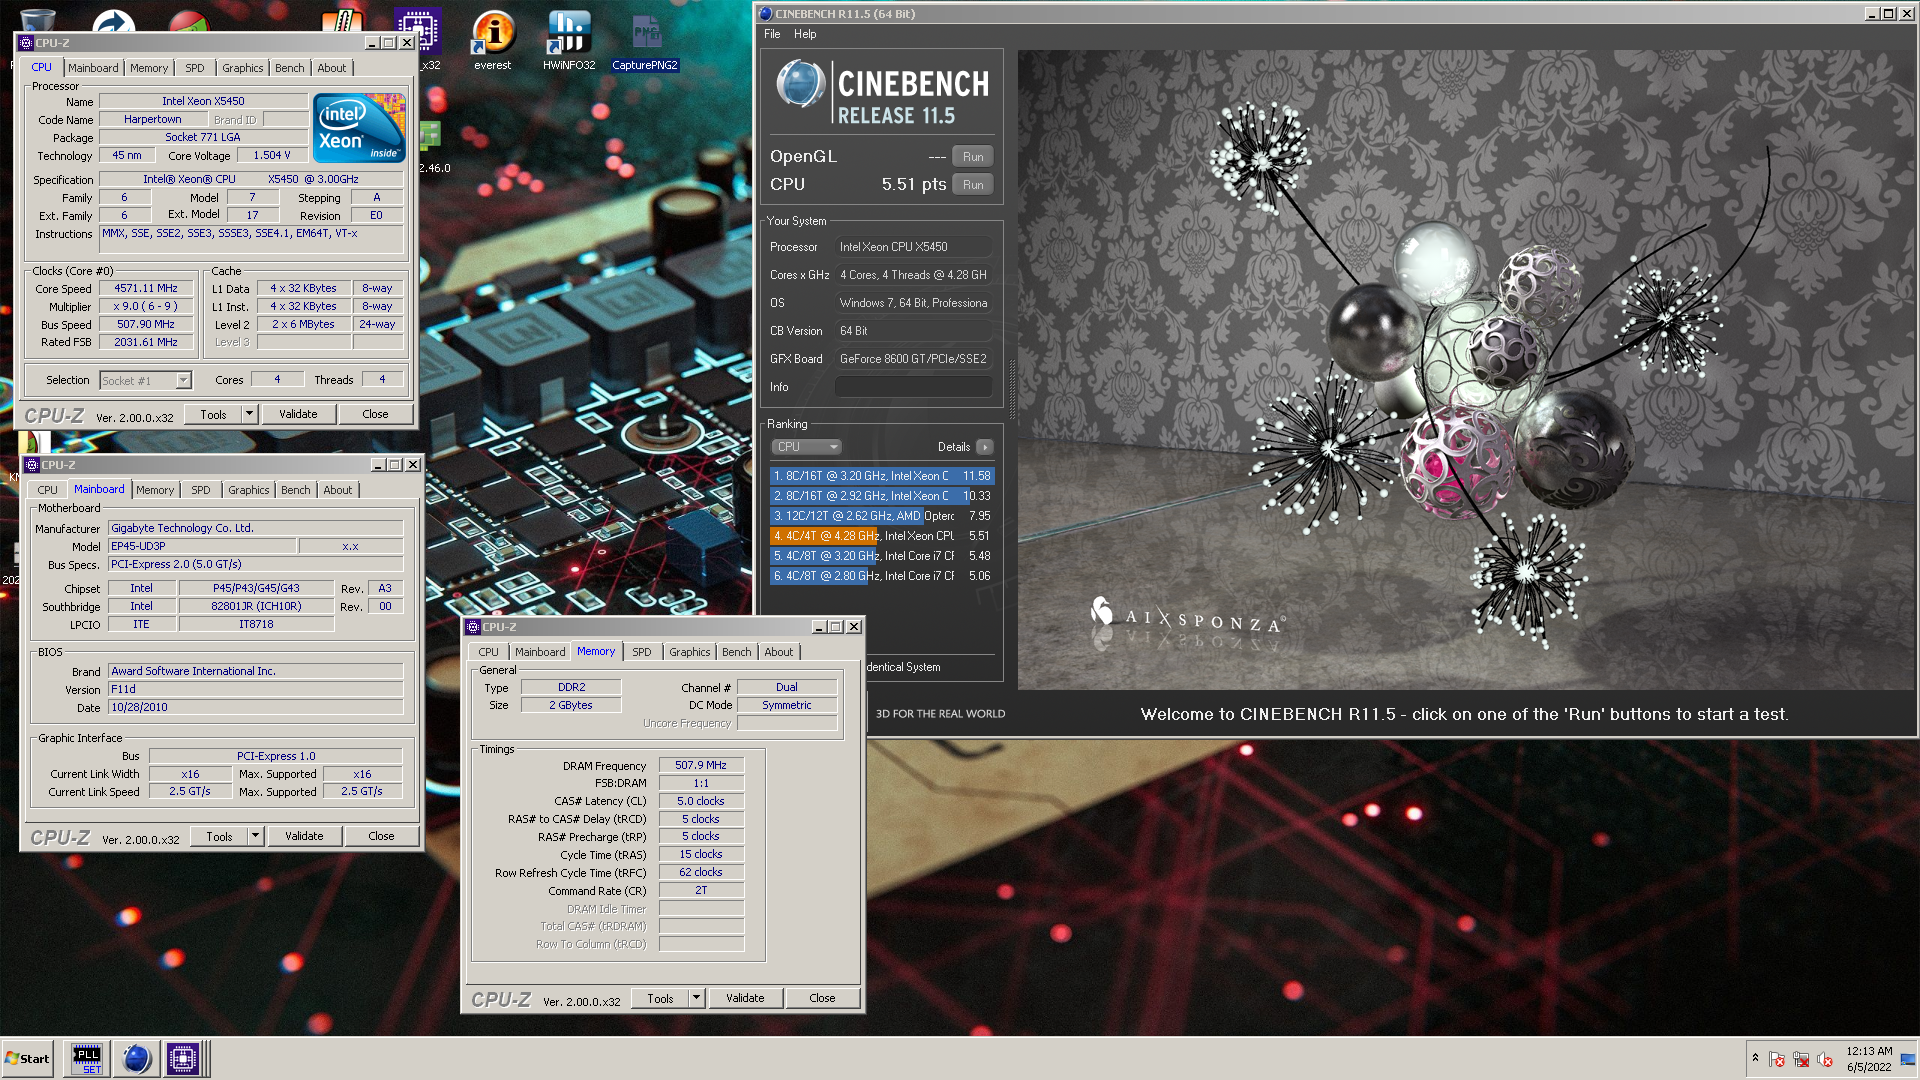This screenshot has width=1920, height=1080.
Task: Open the HWiNFO32 desktop shortcut
Action: pyautogui.click(x=569, y=40)
